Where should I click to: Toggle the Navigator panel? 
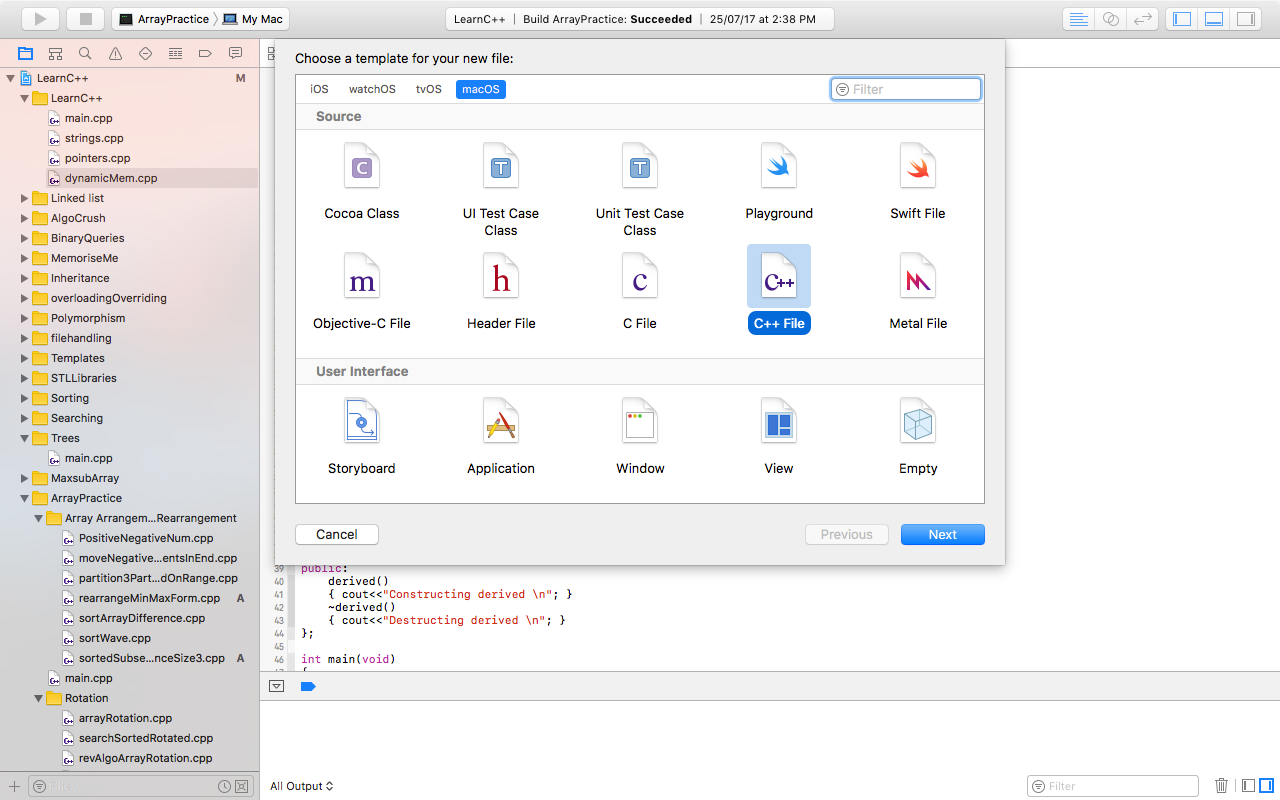pos(1182,19)
